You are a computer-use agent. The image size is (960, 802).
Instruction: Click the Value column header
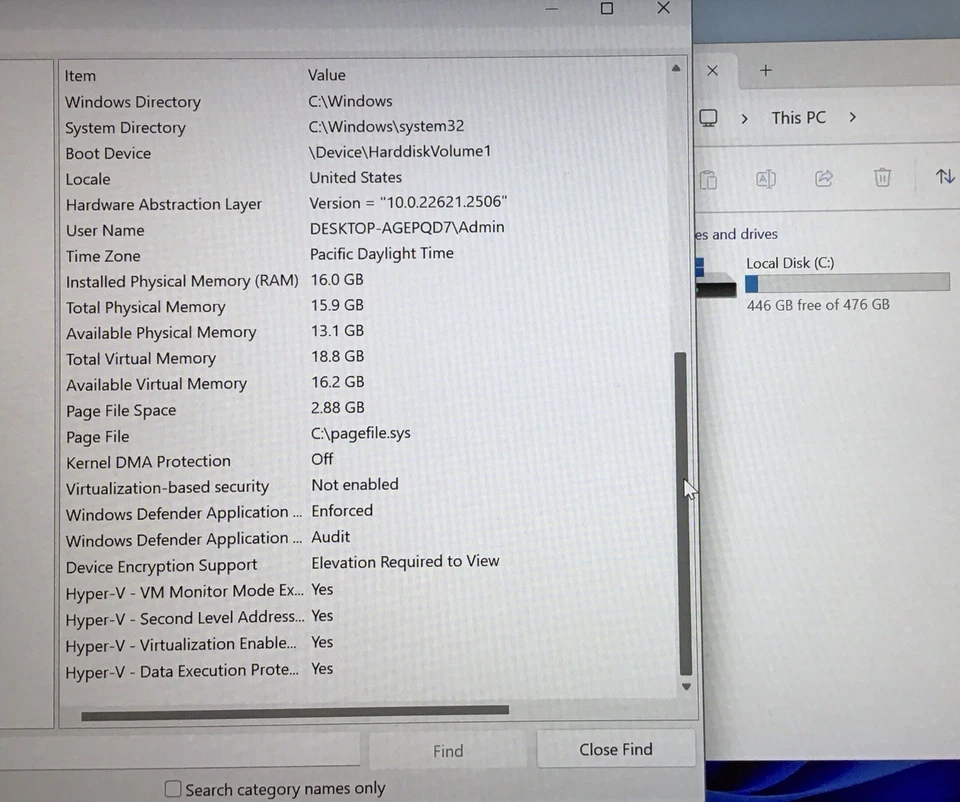327,75
